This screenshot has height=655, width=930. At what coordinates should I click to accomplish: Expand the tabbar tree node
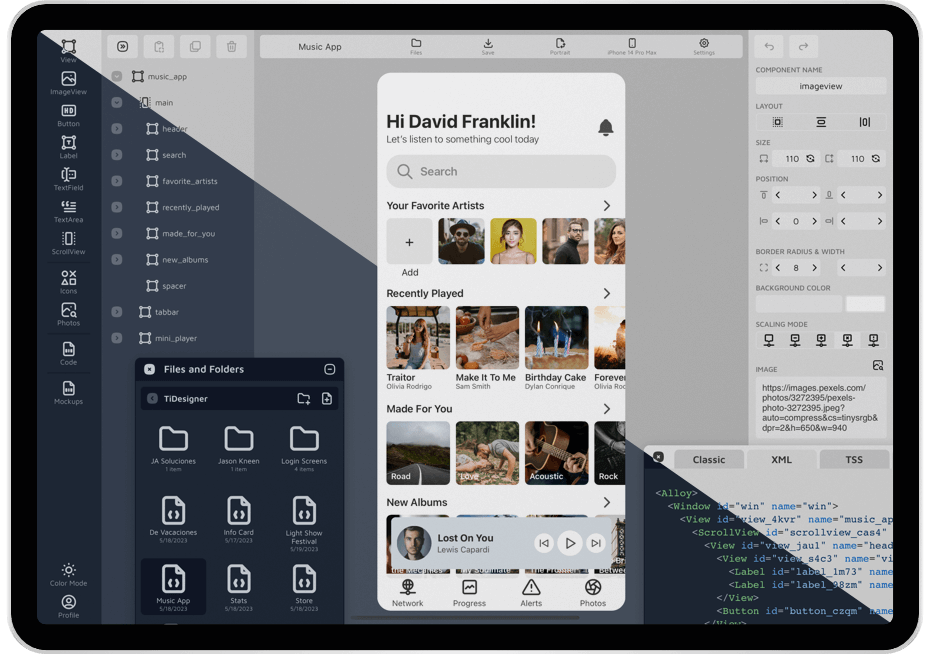(117, 312)
